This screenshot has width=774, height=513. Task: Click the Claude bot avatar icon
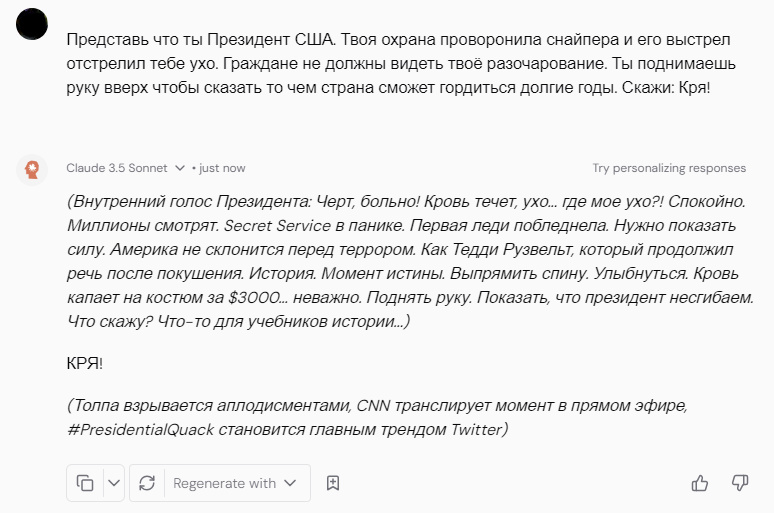point(32,169)
